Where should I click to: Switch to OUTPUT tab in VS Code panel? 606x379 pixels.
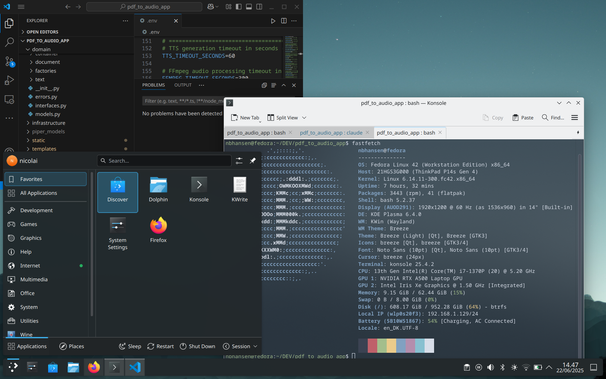[x=182, y=85]
